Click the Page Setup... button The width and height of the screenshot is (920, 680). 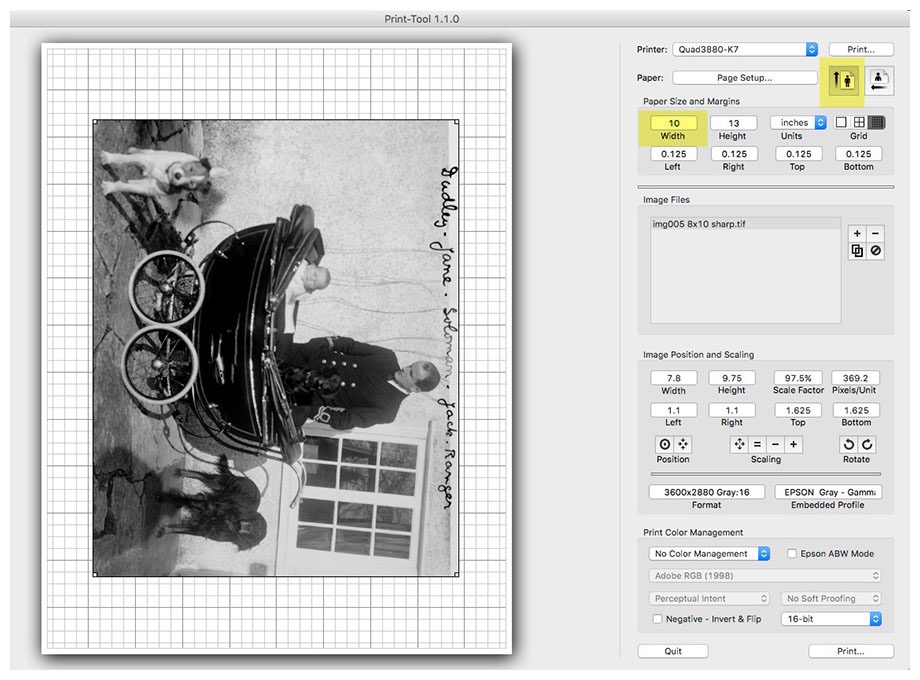click(744, 77)
